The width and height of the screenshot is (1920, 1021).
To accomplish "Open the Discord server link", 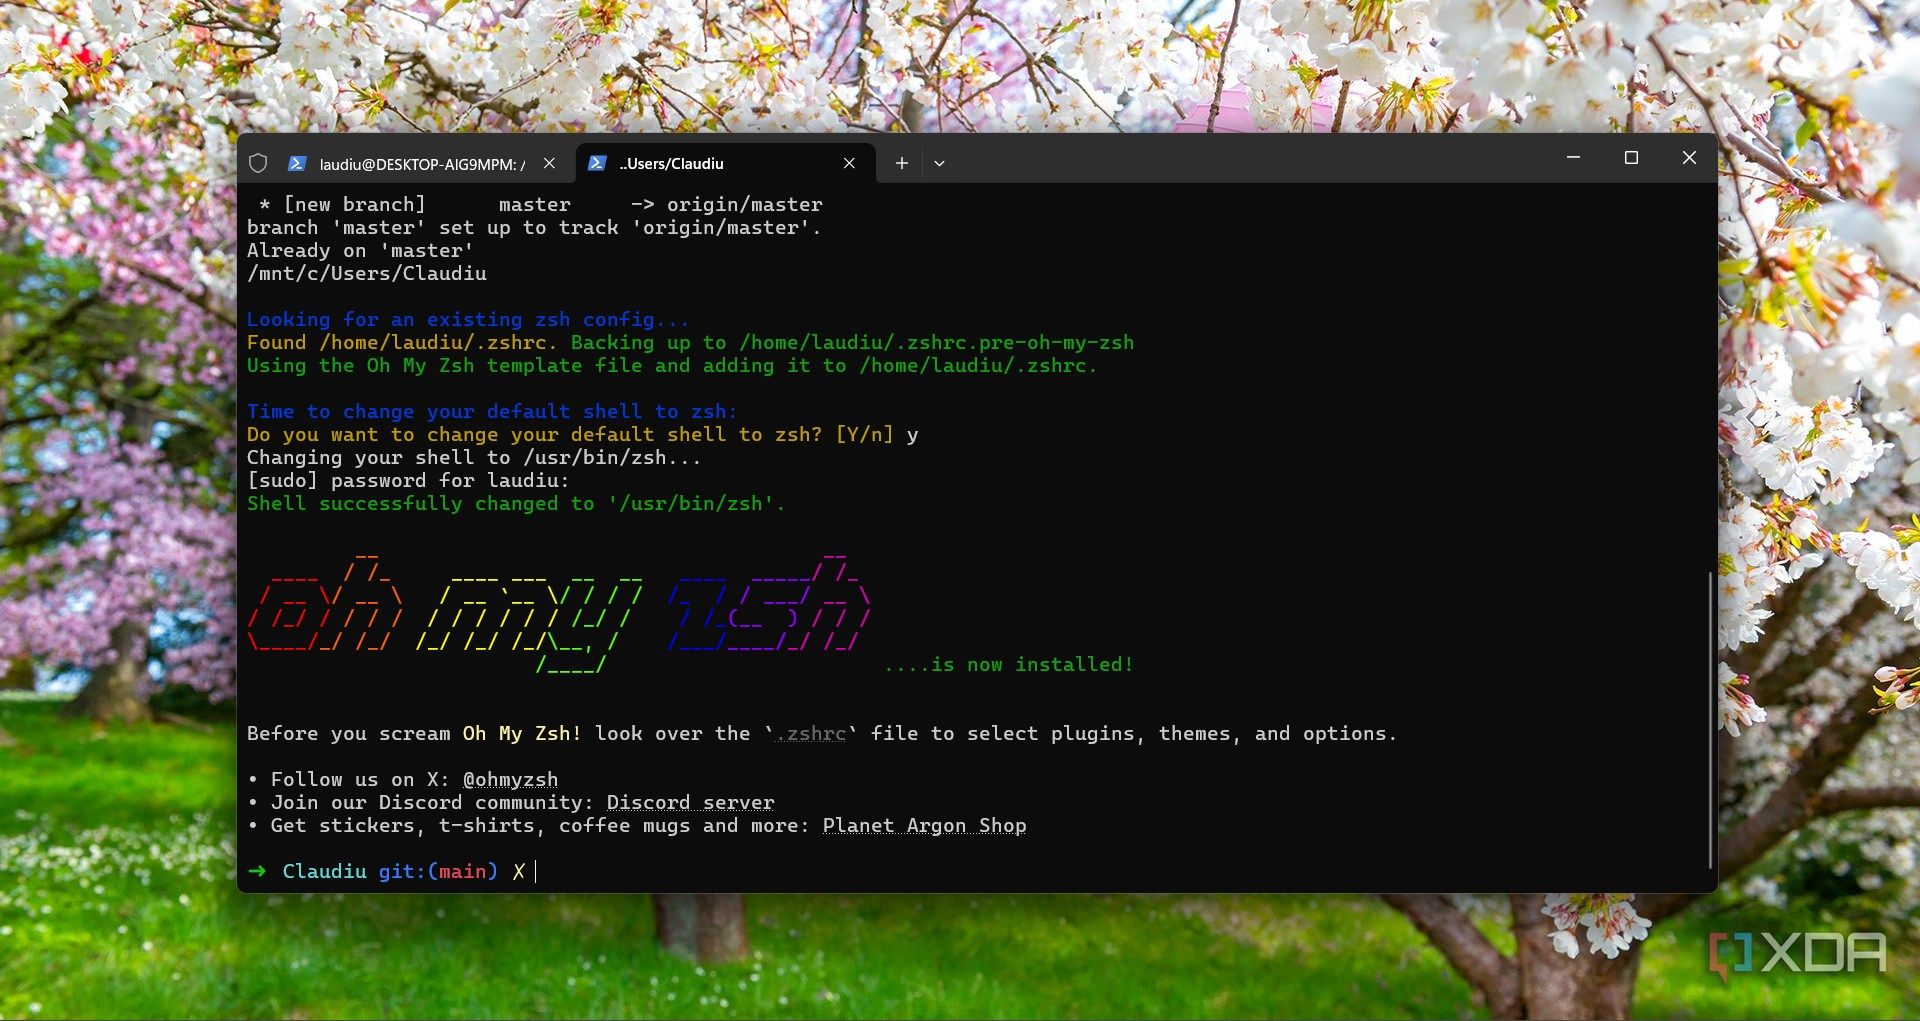I will [x=690, y=802].
